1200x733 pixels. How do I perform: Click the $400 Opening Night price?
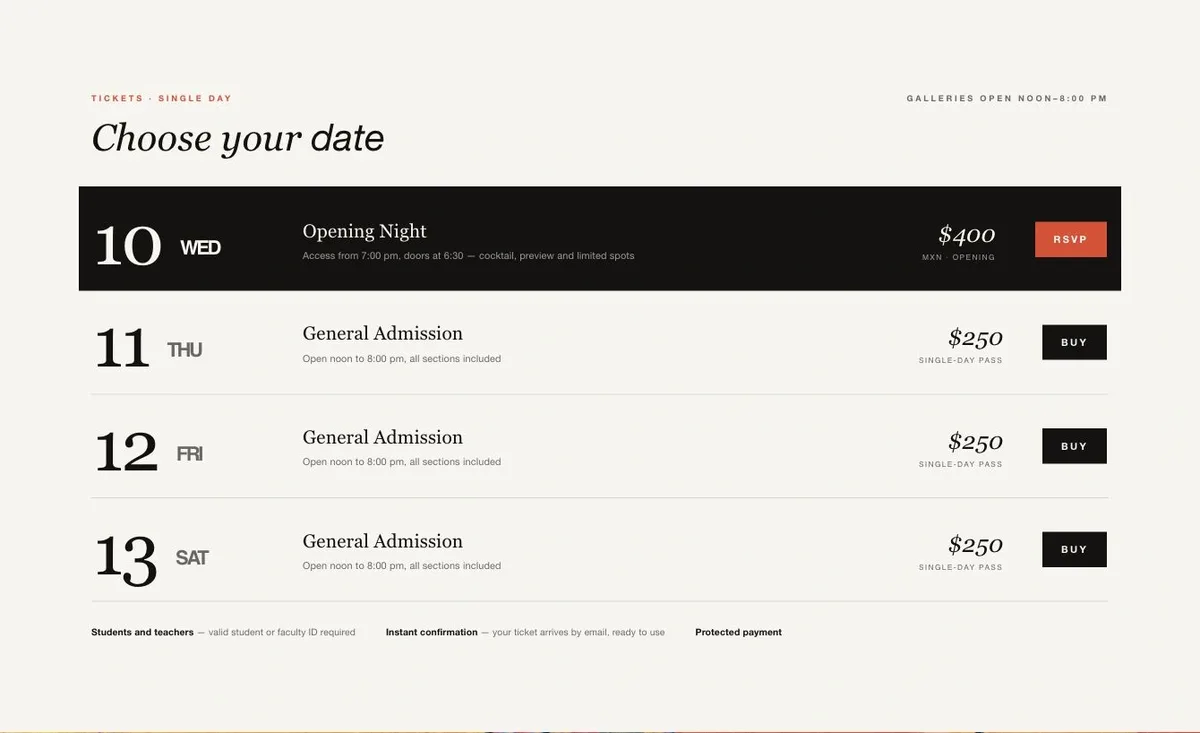coord(967,235)
